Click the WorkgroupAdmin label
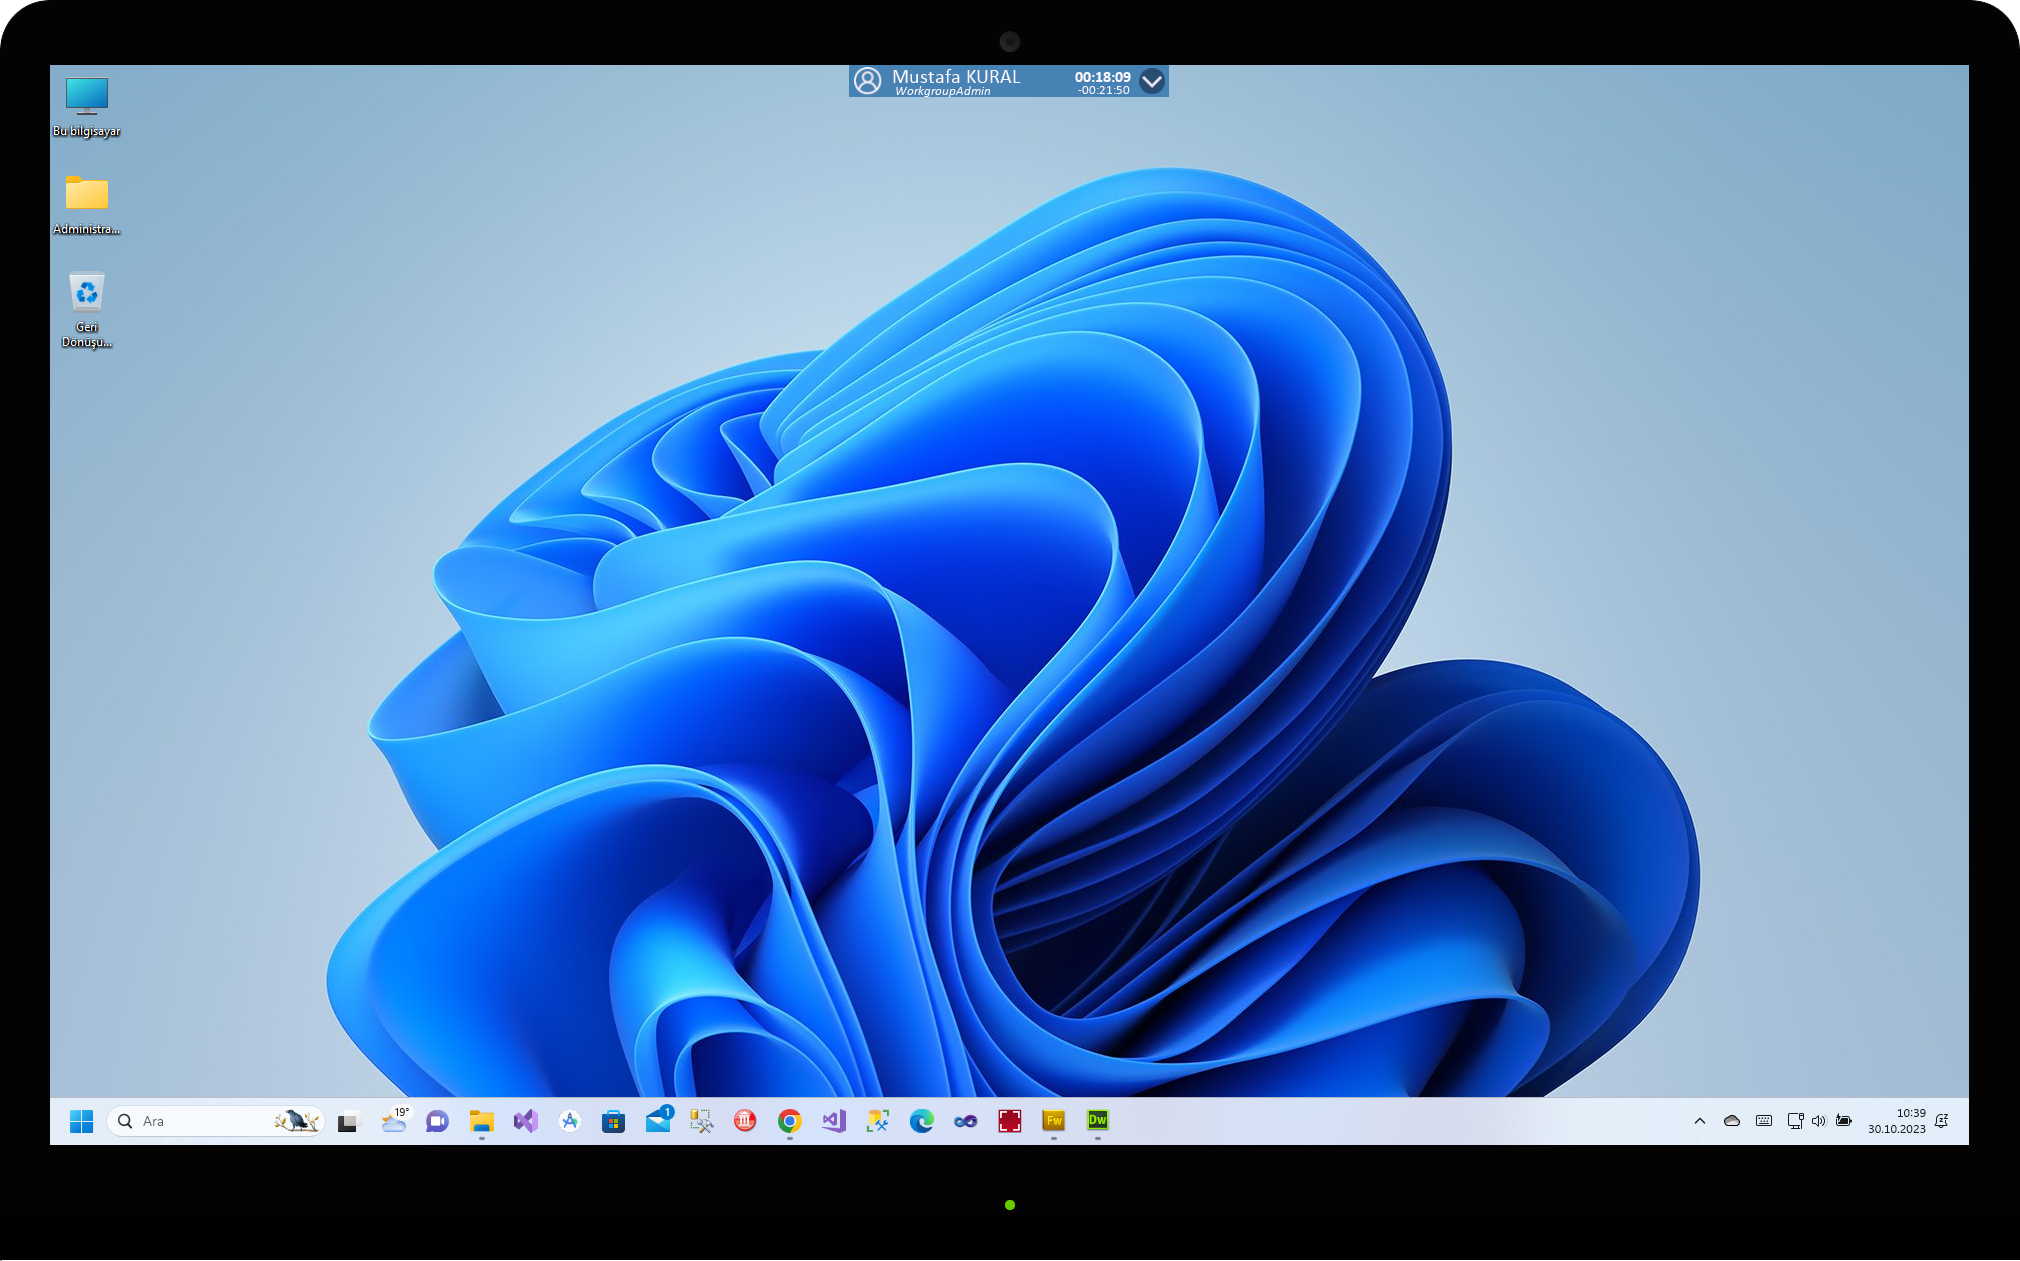 pyautogui.click(x=943, y=91)
